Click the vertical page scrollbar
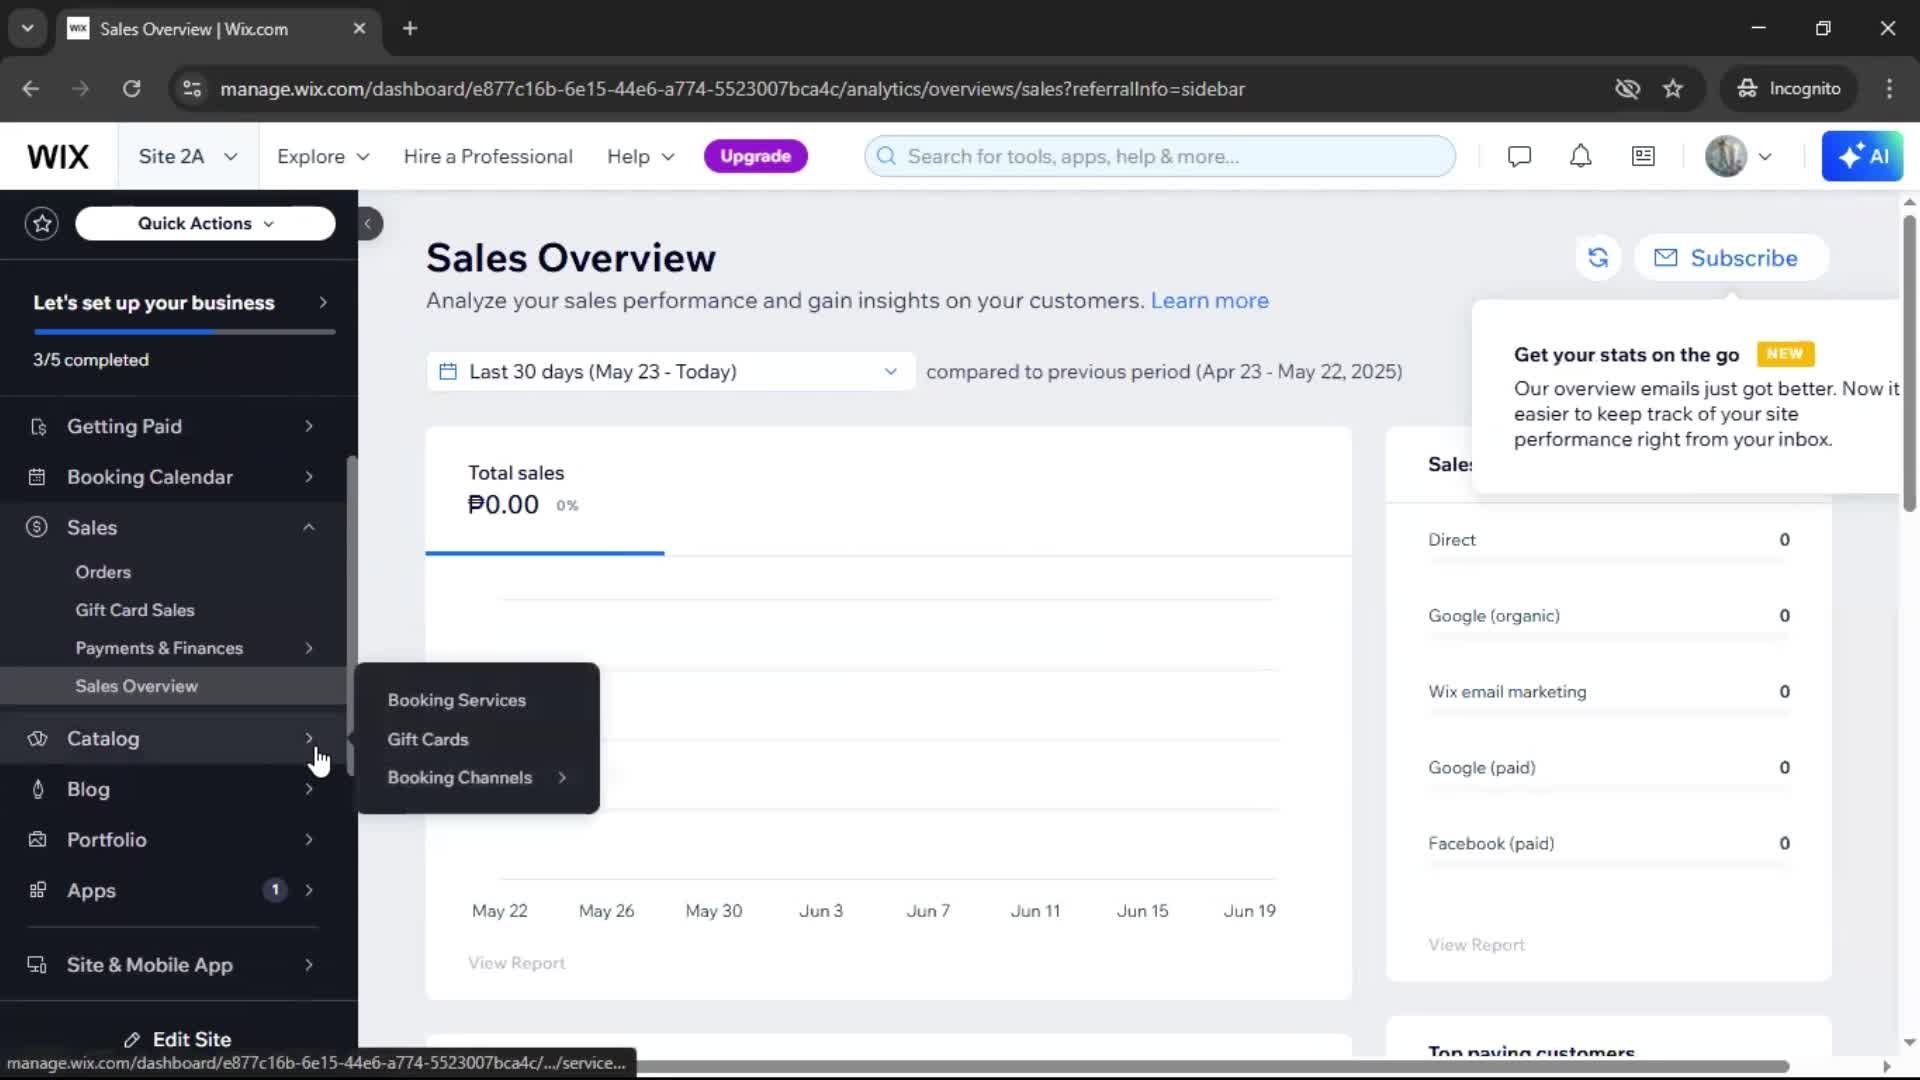 coord(1909,365)
